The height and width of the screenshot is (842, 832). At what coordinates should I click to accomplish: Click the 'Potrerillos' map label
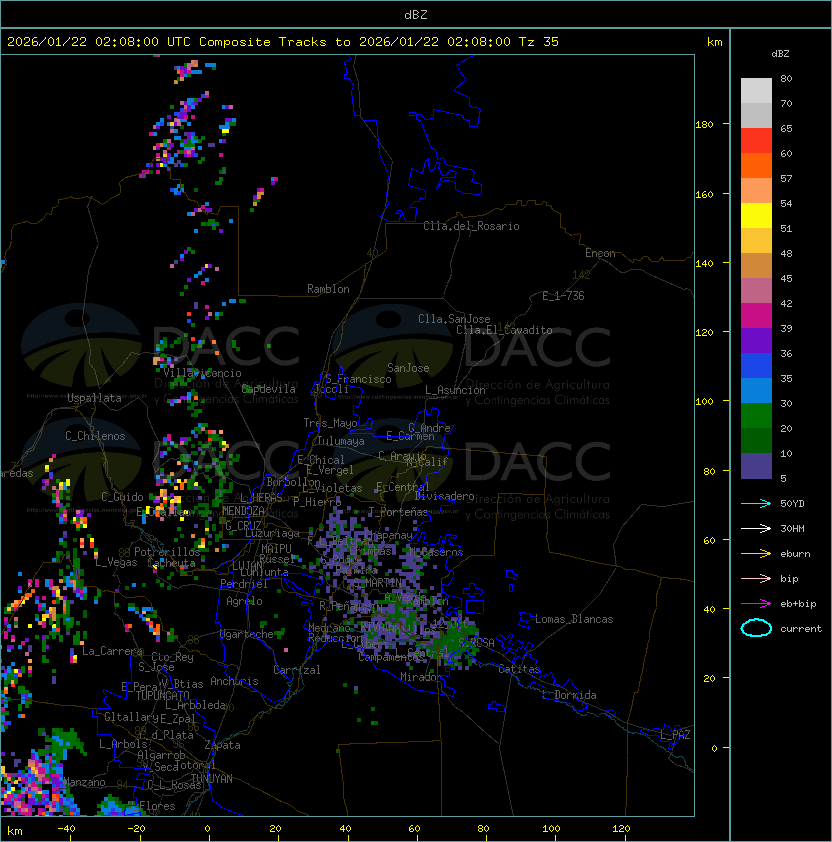[x=167, y=551]
